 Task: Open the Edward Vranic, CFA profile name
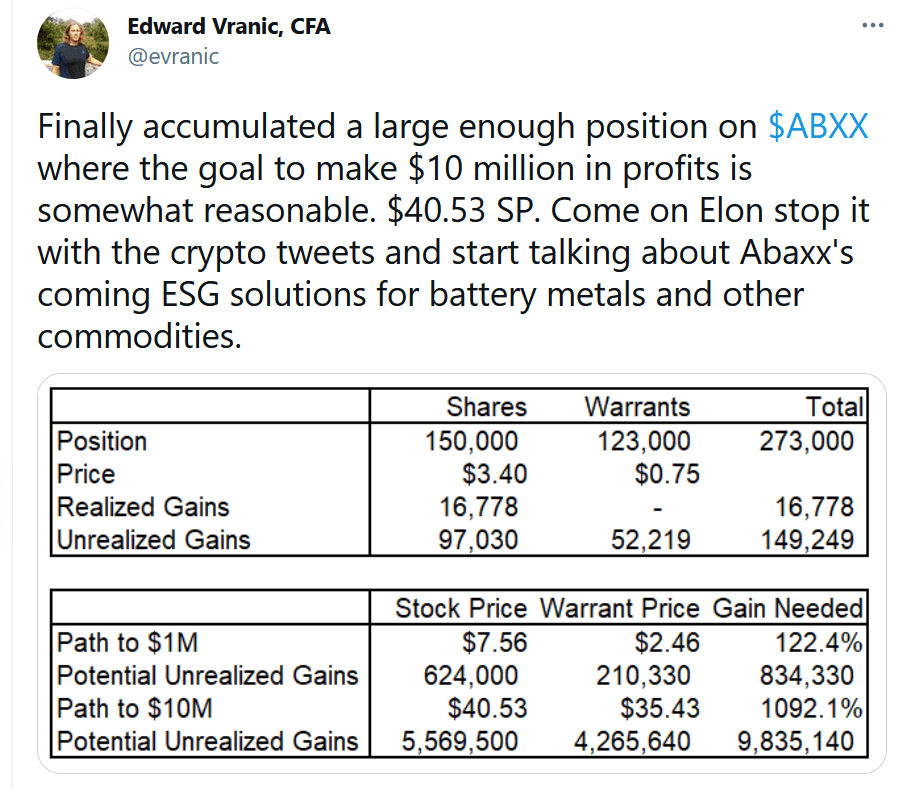[x=229, y=27]
